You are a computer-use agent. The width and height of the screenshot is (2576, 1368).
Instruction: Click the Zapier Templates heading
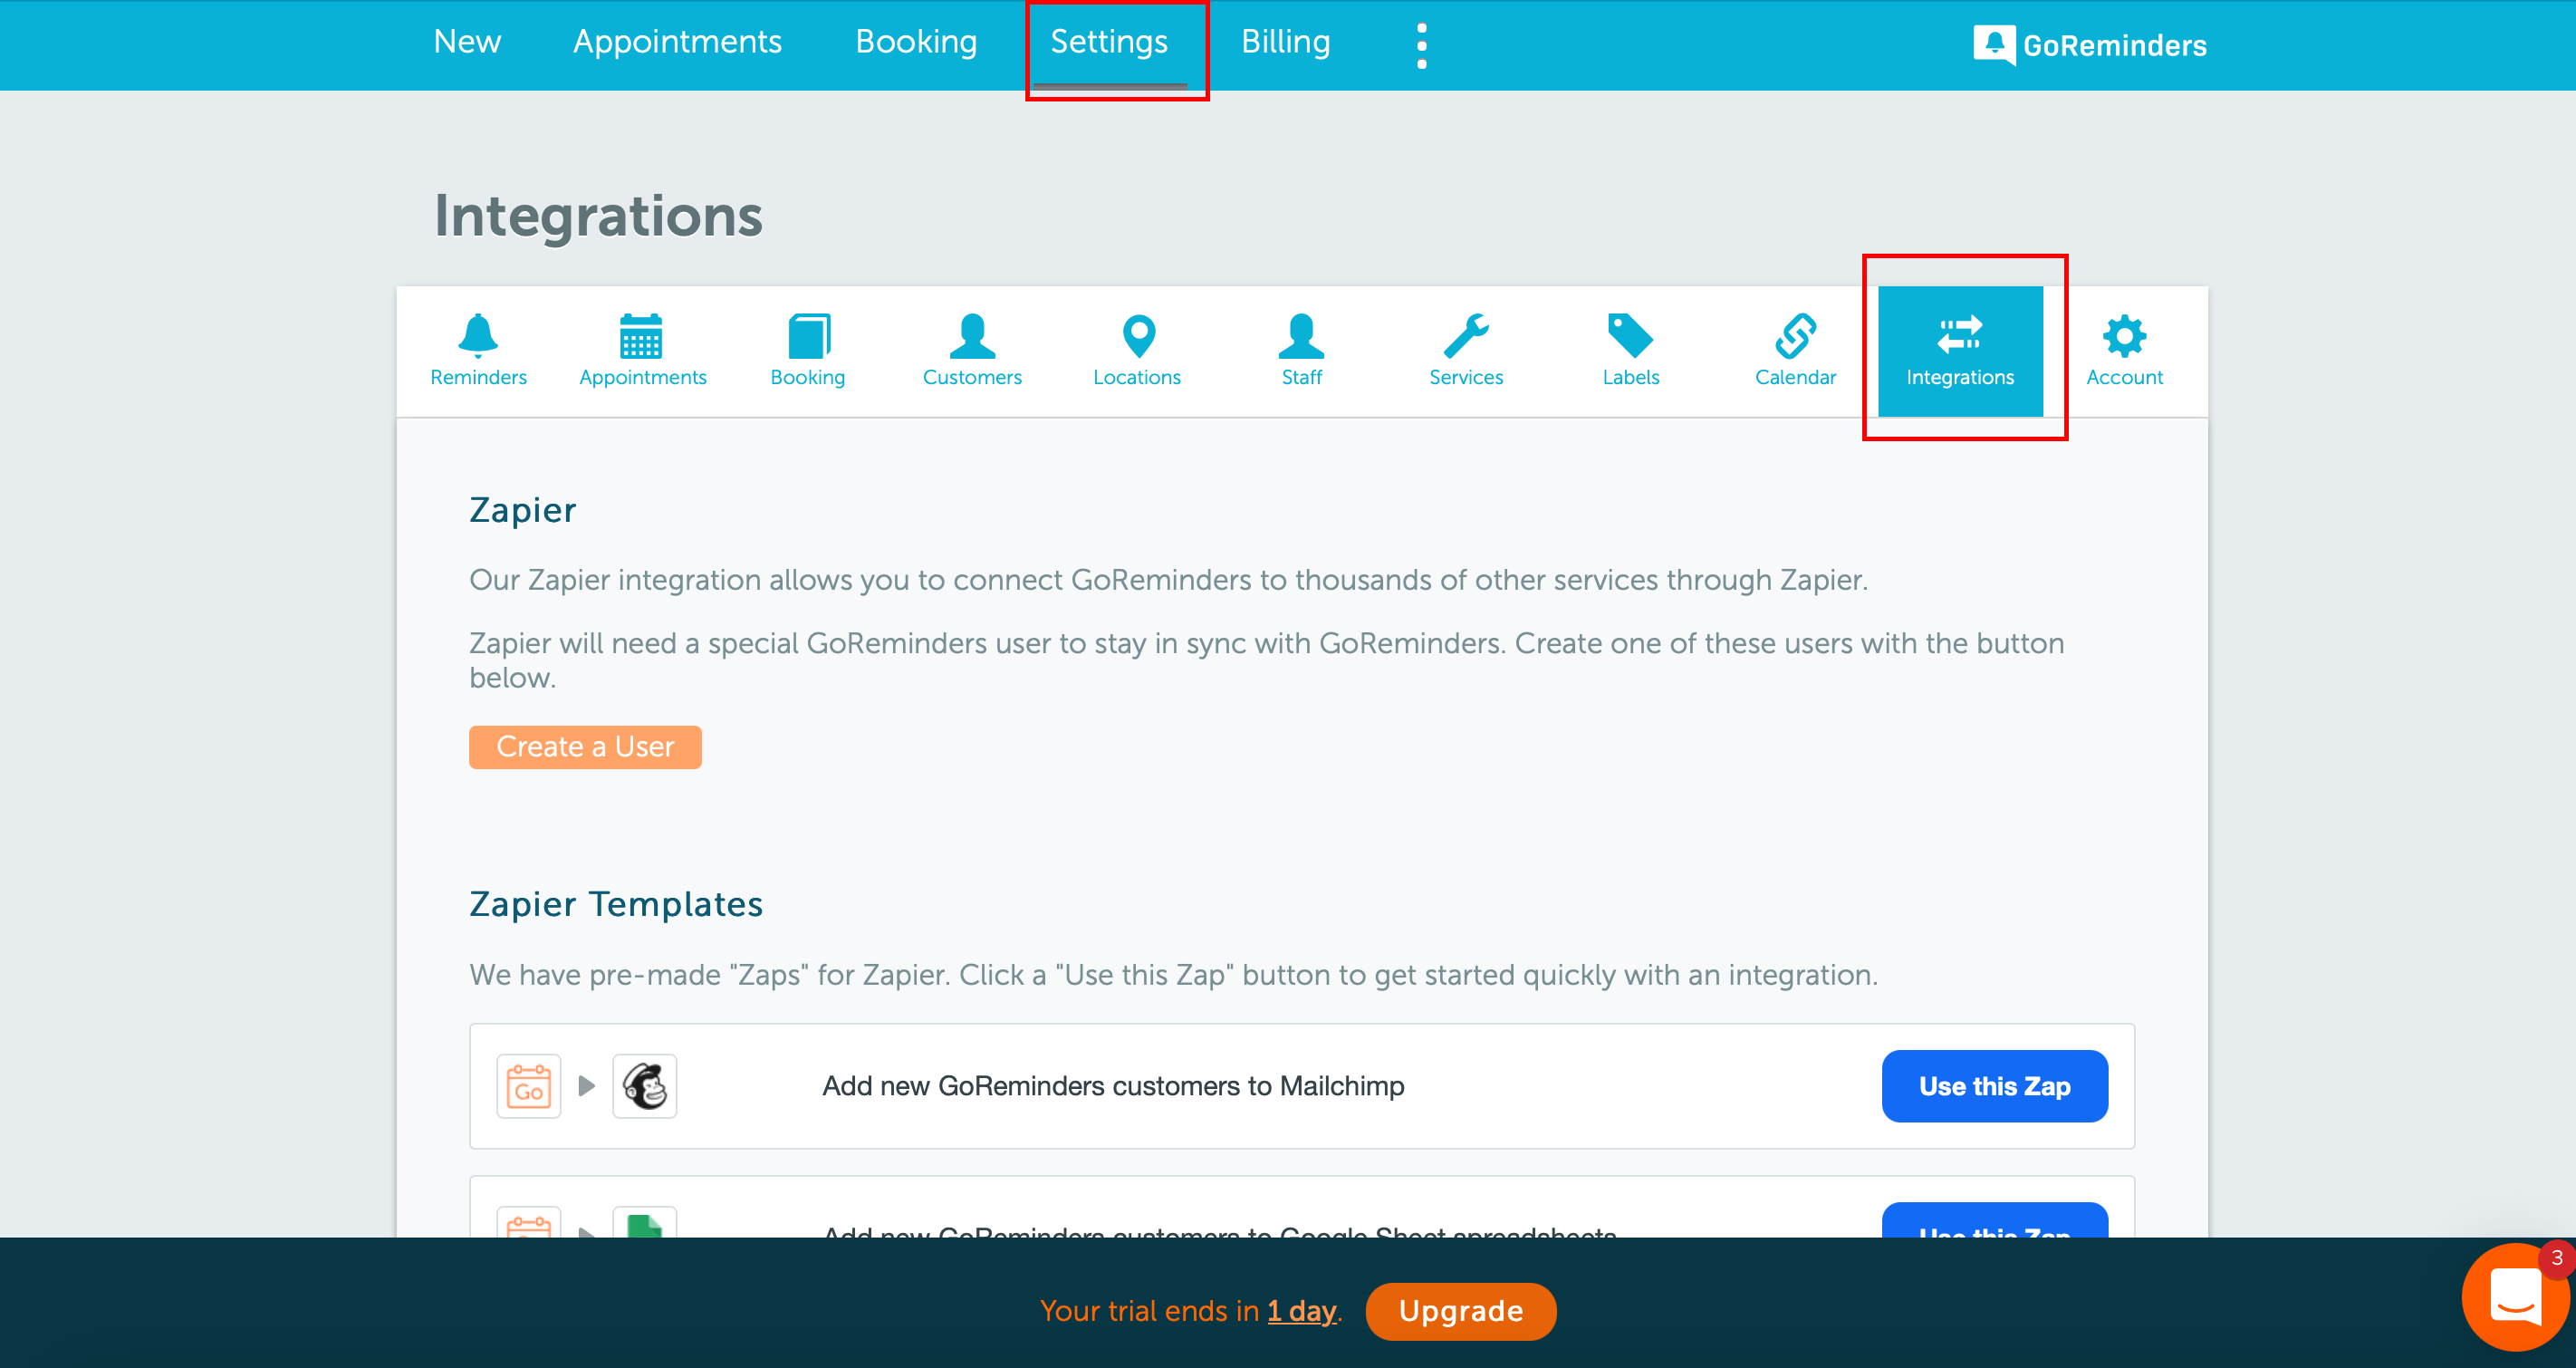tap(616, 904)
